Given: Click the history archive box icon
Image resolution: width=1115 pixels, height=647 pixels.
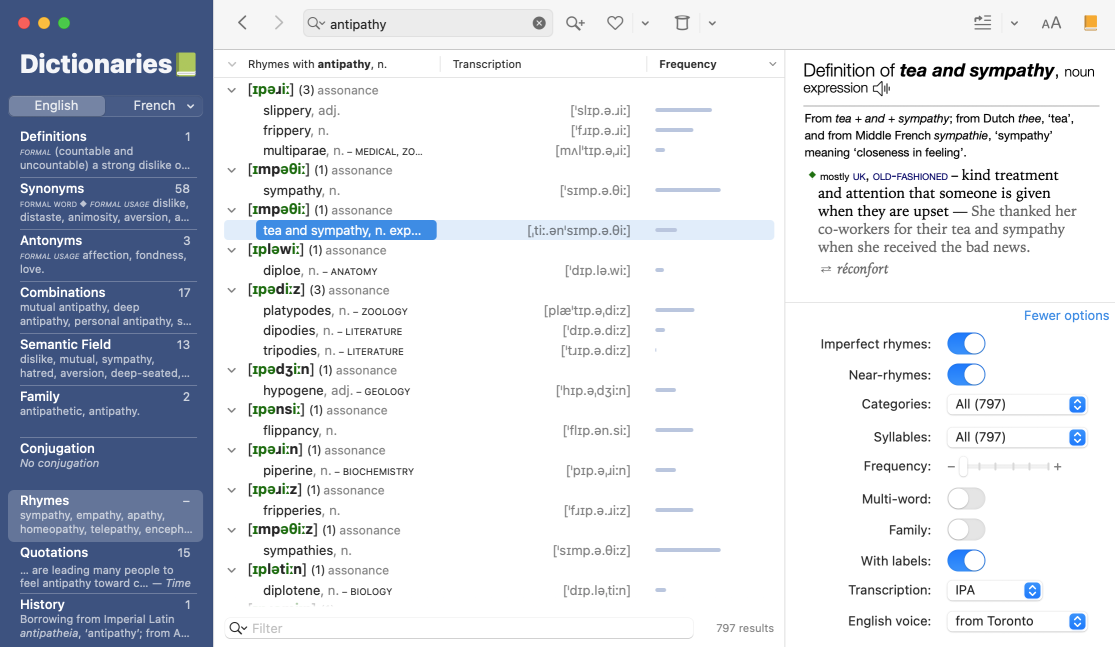Looking at the screenshot, I should coord(682,23).
